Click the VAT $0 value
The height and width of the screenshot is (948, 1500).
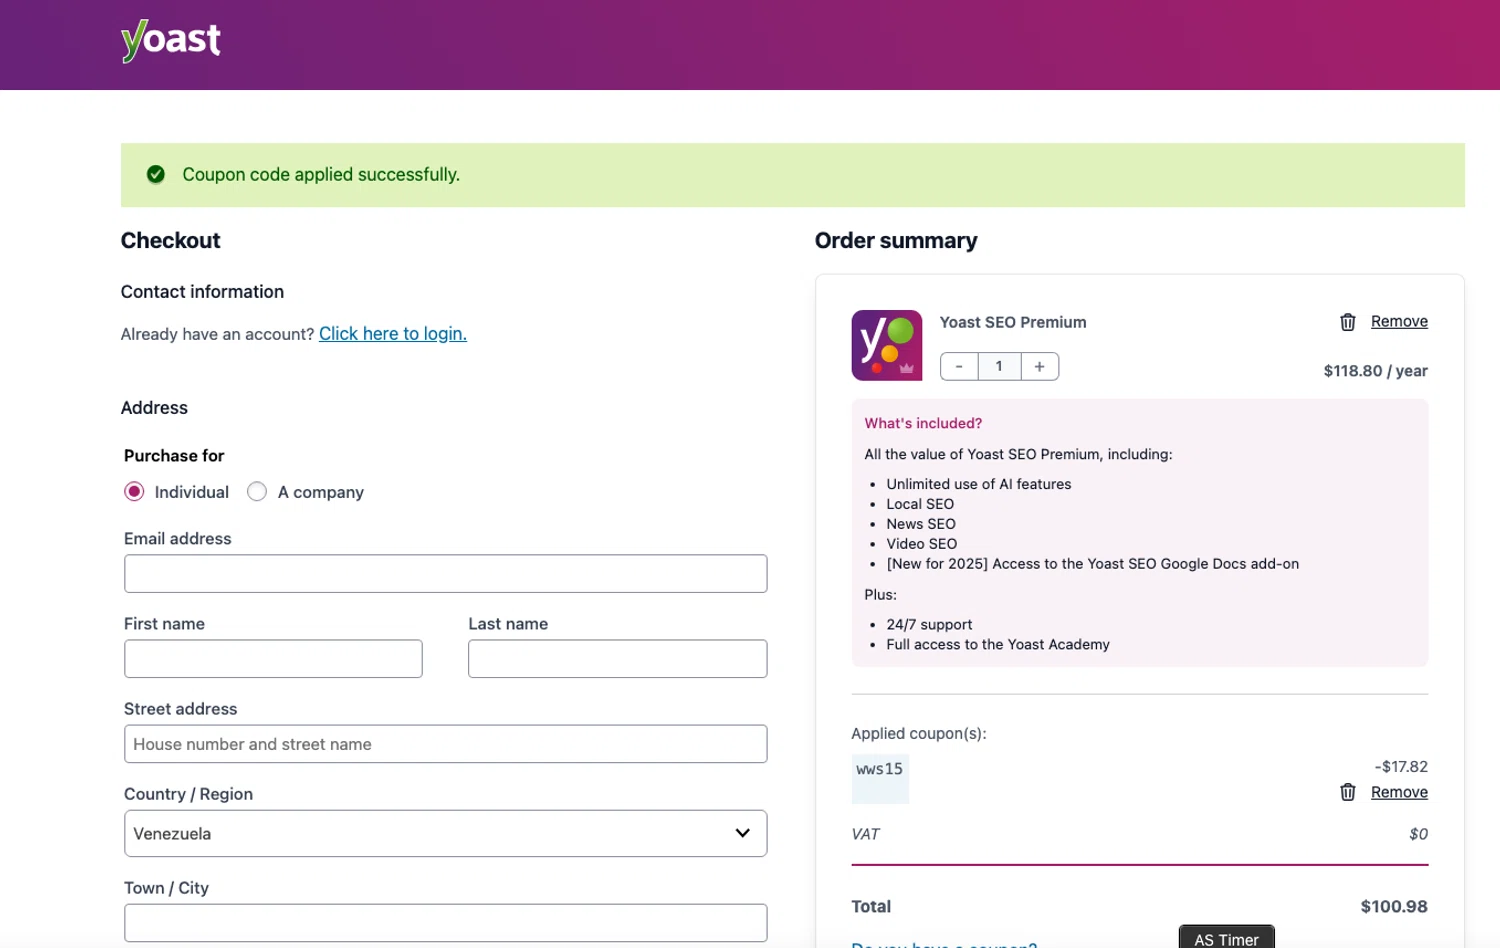pyautogui.click(x=1418, y=834)
